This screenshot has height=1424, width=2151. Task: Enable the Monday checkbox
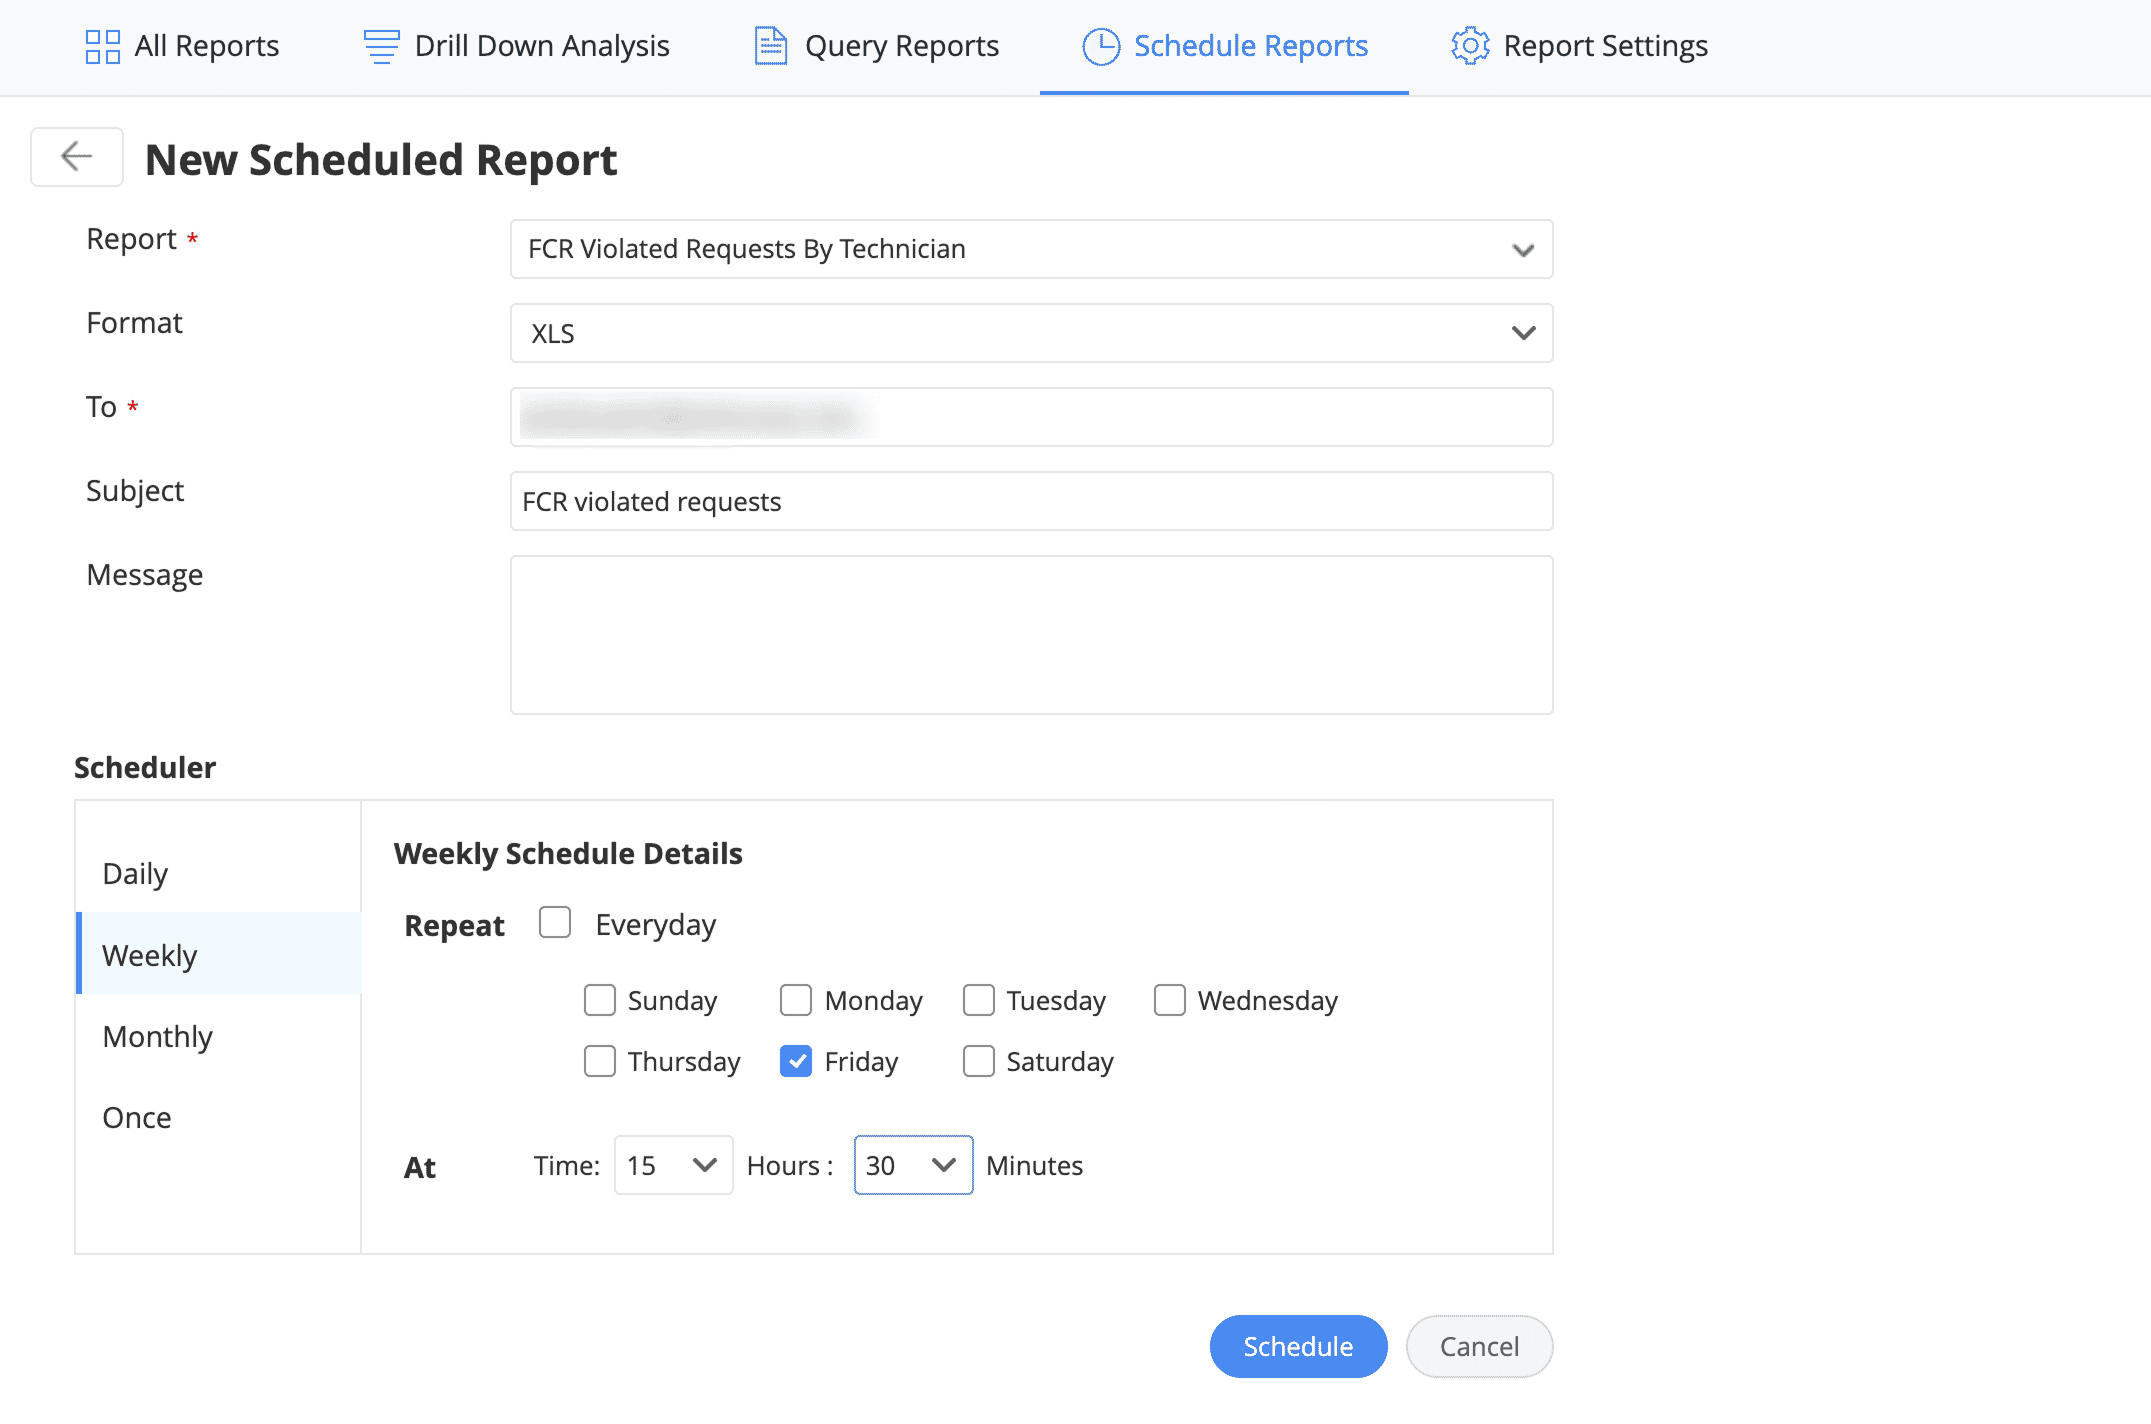[x=796, y=1000]
